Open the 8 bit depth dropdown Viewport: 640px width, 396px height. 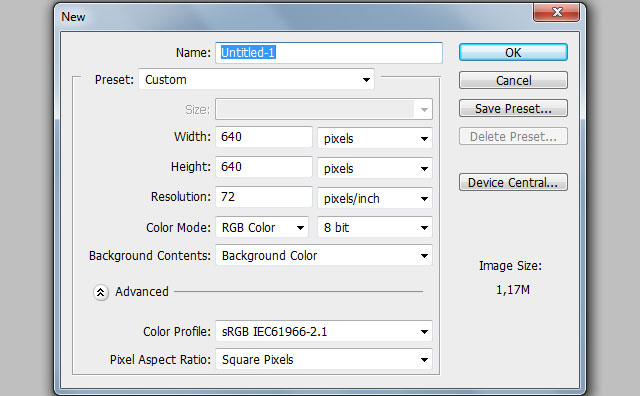pos(375,227)
